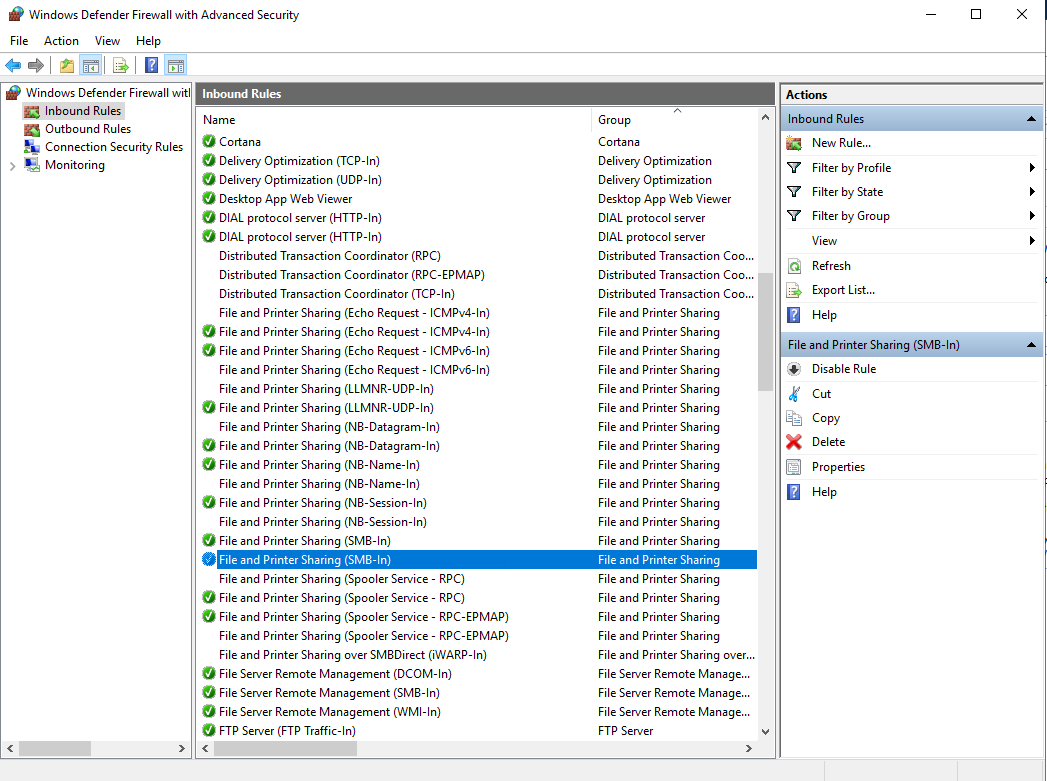Click Delete in the rule actions
The height and width of the screenshot is (781, 1047).
828,442
